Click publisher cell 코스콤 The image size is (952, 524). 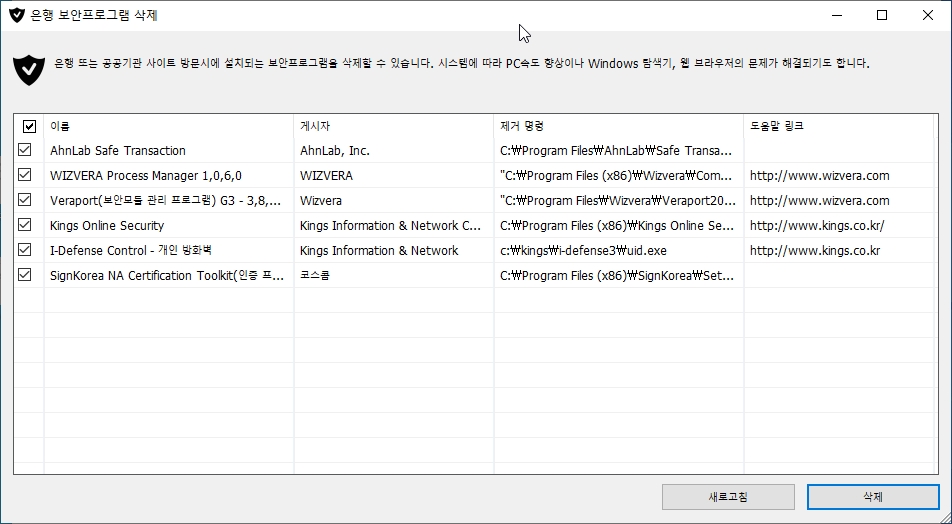point(314,275)
